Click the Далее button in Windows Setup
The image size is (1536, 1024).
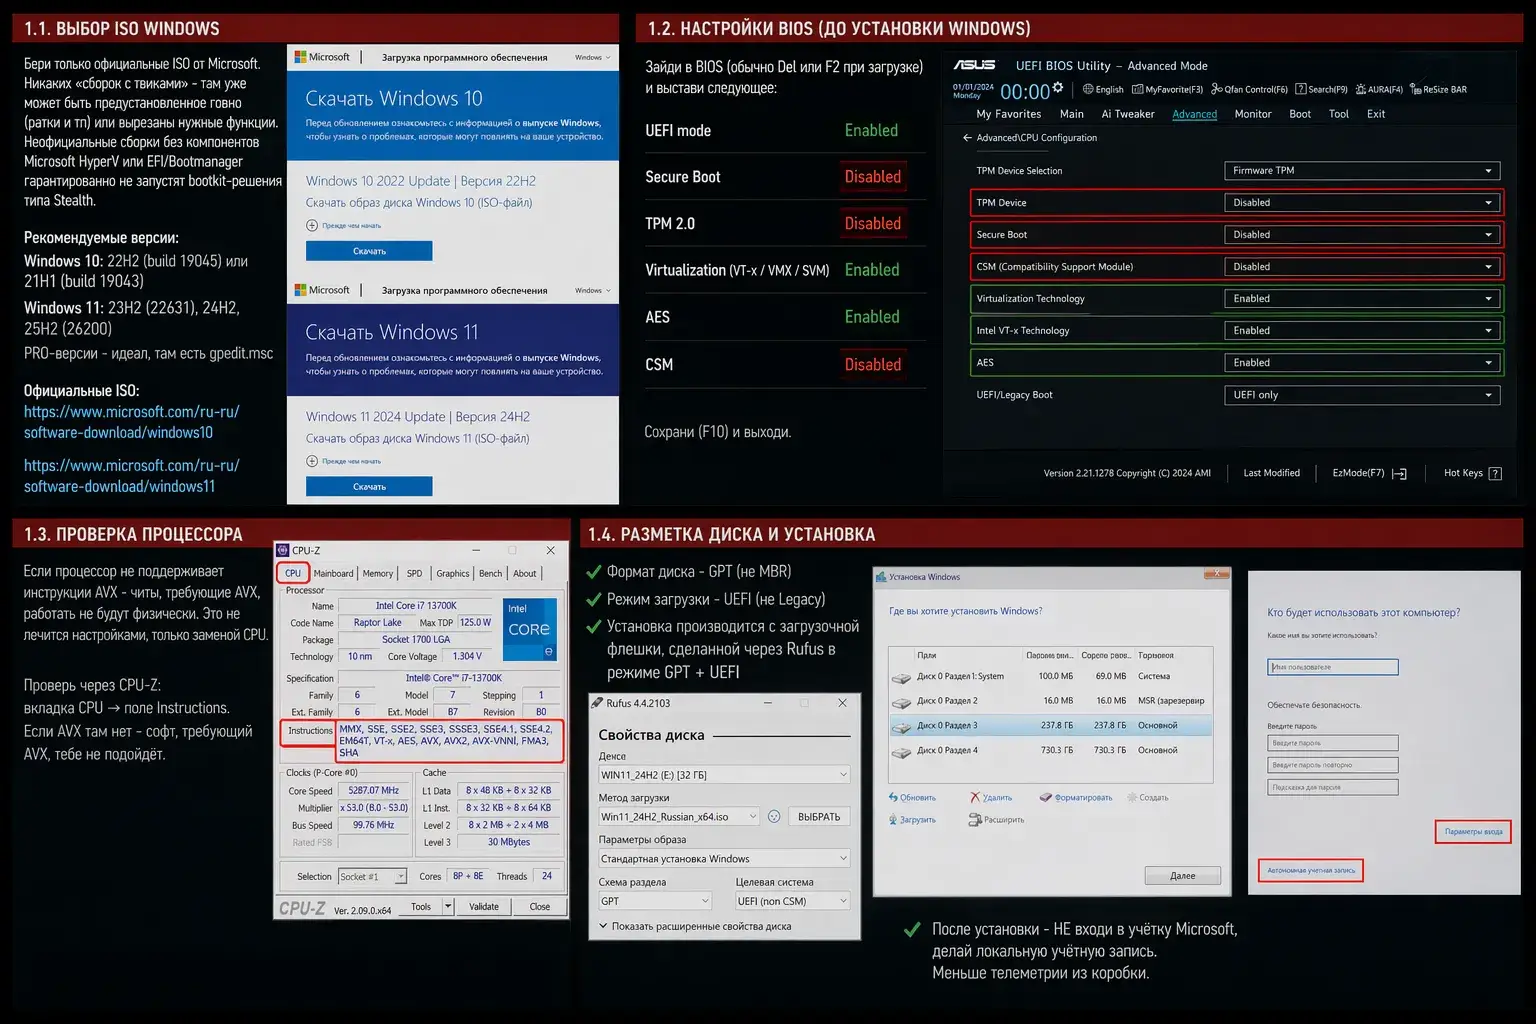tap(1182, 876)
